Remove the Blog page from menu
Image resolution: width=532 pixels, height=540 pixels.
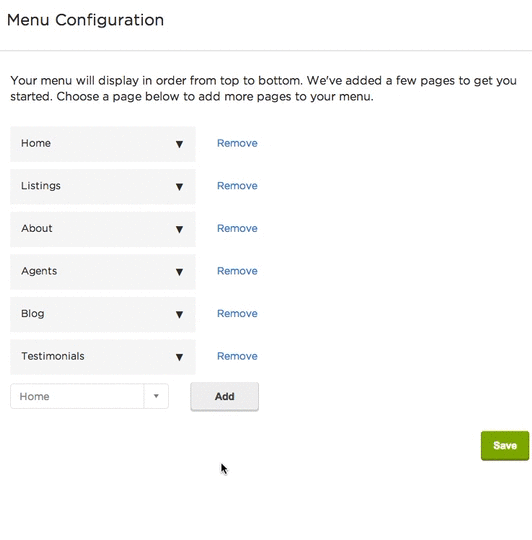237,314
